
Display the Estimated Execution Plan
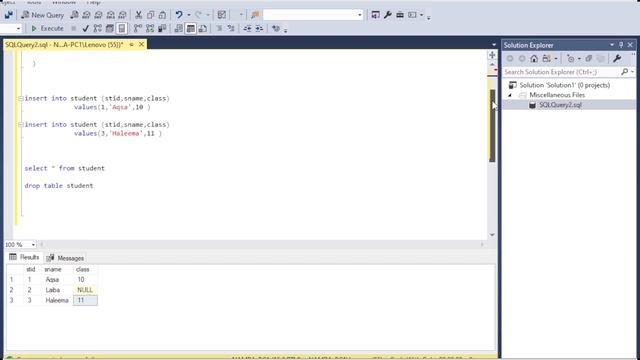click(98, 28)
